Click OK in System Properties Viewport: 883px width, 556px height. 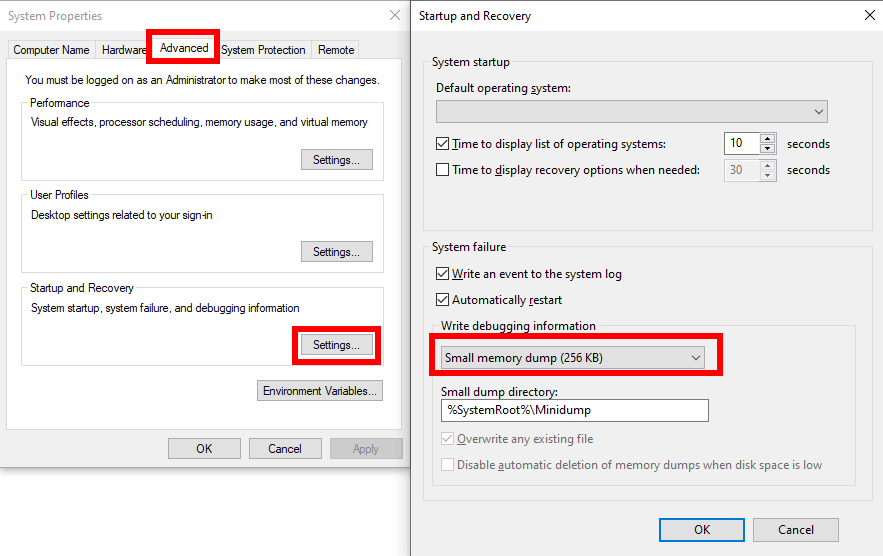pos(204,448)
